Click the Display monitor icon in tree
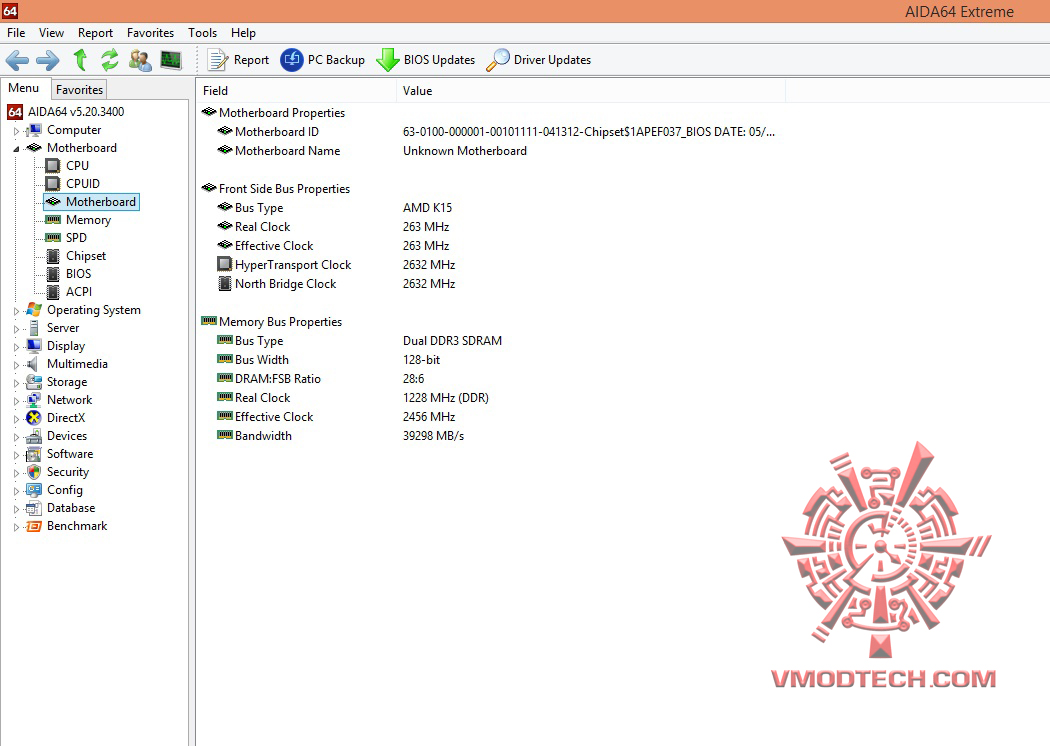This screenshot has width=1050, height=746. [x=34, y=346]
